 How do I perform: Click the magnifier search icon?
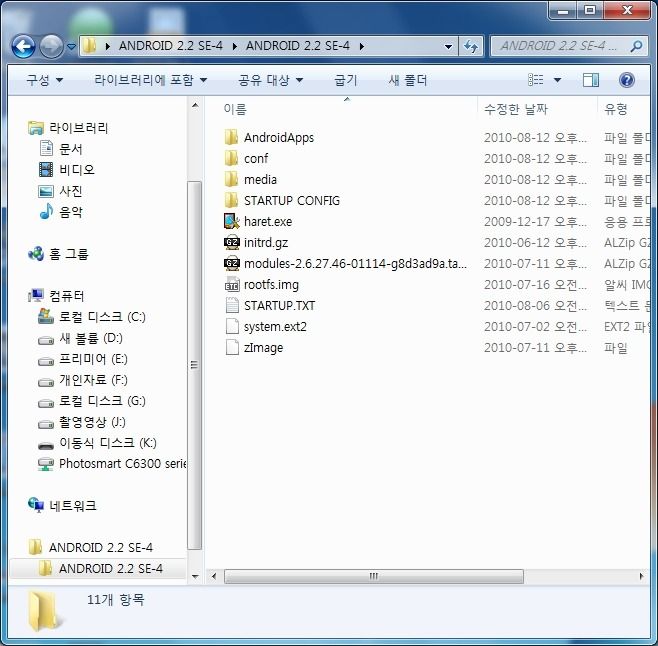point(636,46)
